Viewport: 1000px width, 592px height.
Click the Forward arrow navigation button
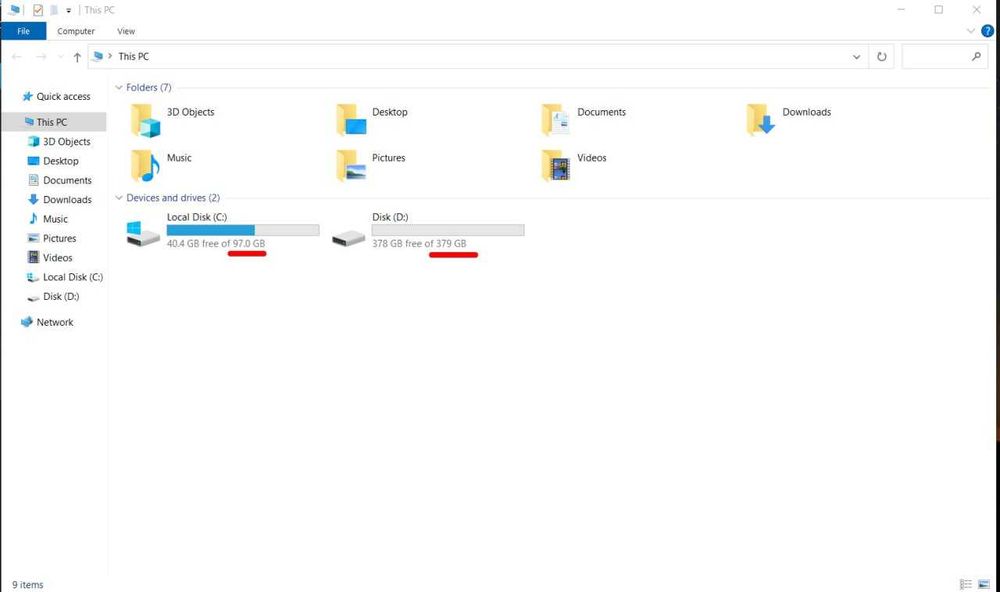41,57
